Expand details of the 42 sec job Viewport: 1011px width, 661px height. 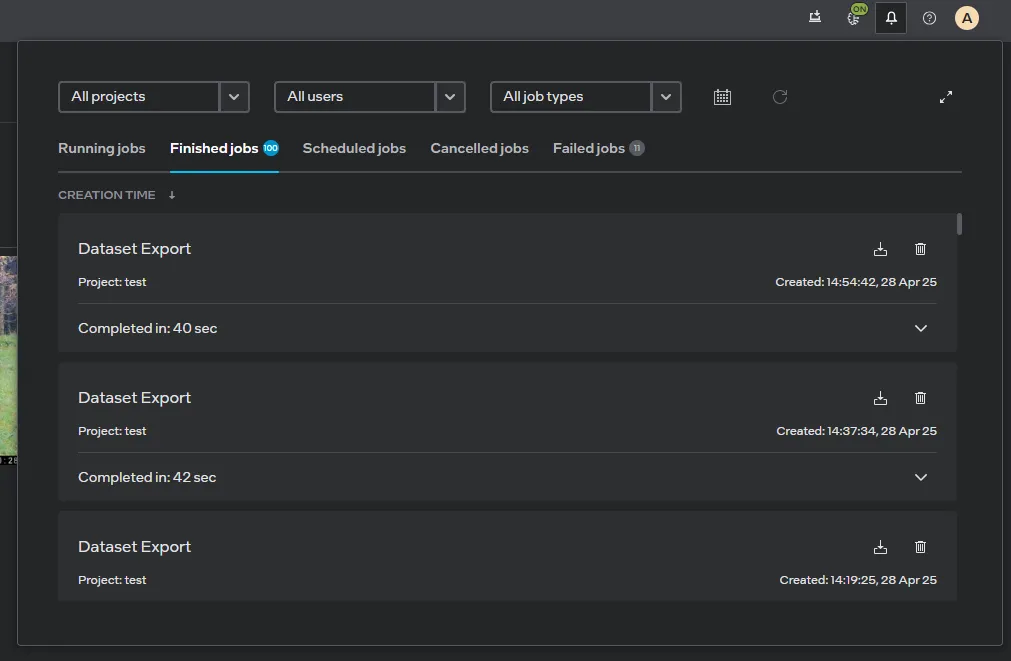click(x=921, y=477)
